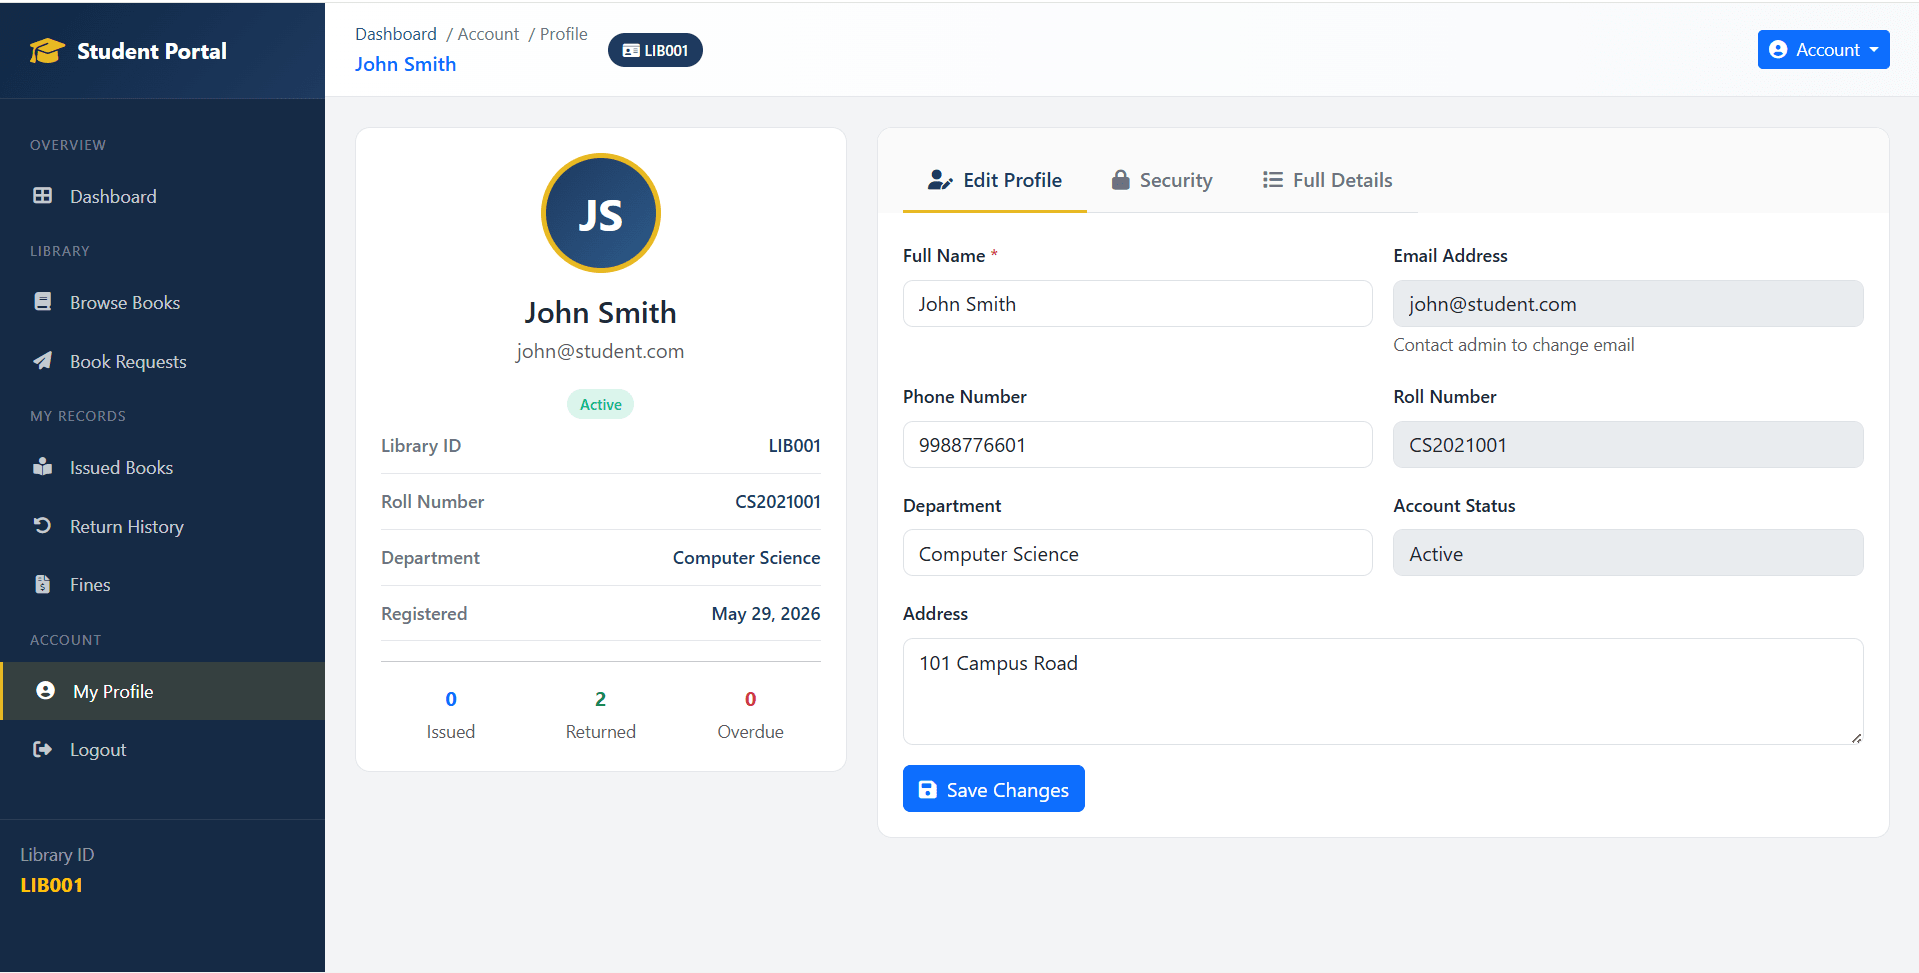Image resolution: width=1919 pixels, height=973 pixels.
Task: Select the Edit Profile tab
Action: tap(995, 180)
